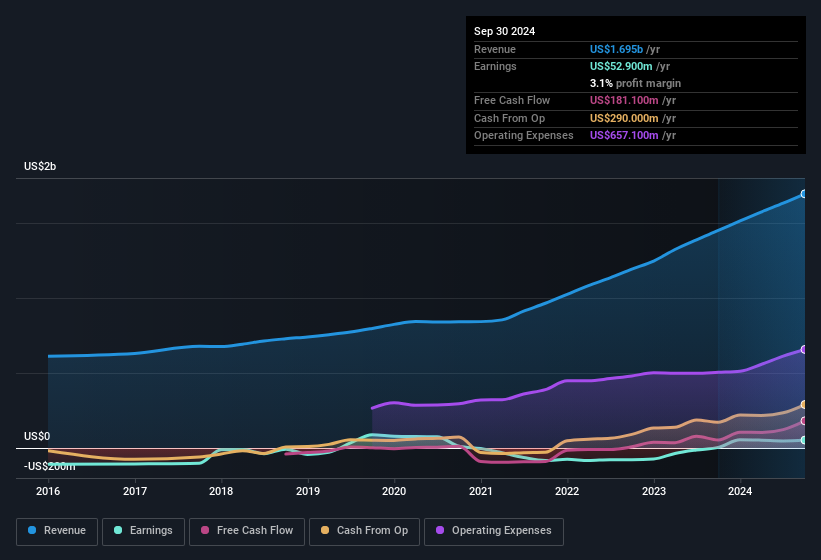821x560 pixels.
Task: Click the US$1.695b revenue value
Action: click(616, 49)
